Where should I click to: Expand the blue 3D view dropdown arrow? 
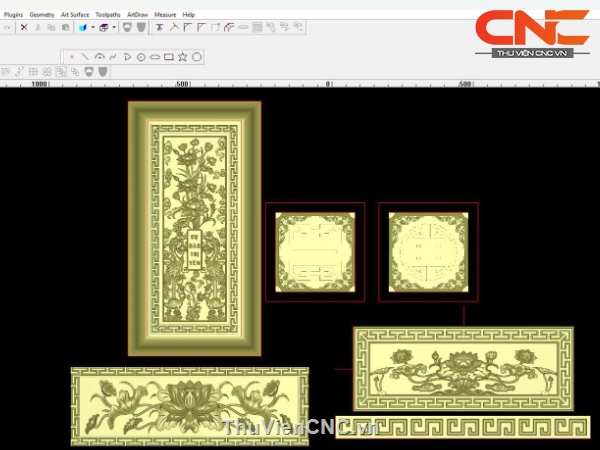click(92, 28)
